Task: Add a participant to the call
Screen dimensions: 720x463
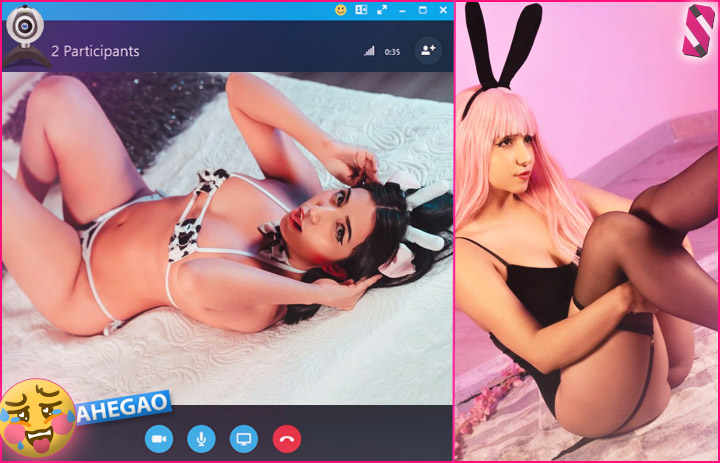Action: coord(428,51)
